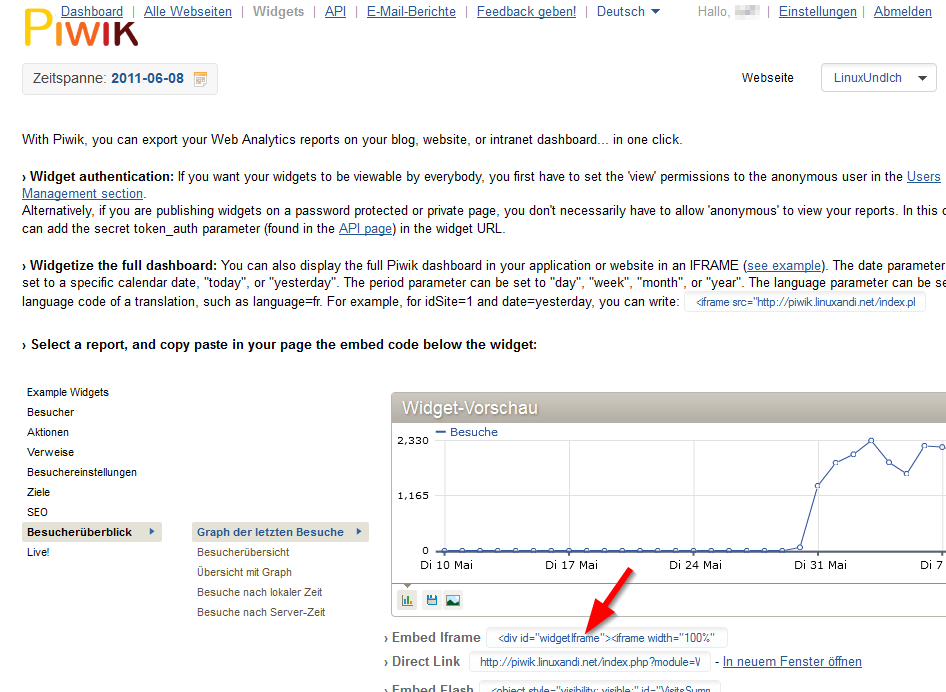The height and width of the screenshot is (692, 946).
Task: Select the Besuchereinstellungen widget category
Action: [82, 472]
